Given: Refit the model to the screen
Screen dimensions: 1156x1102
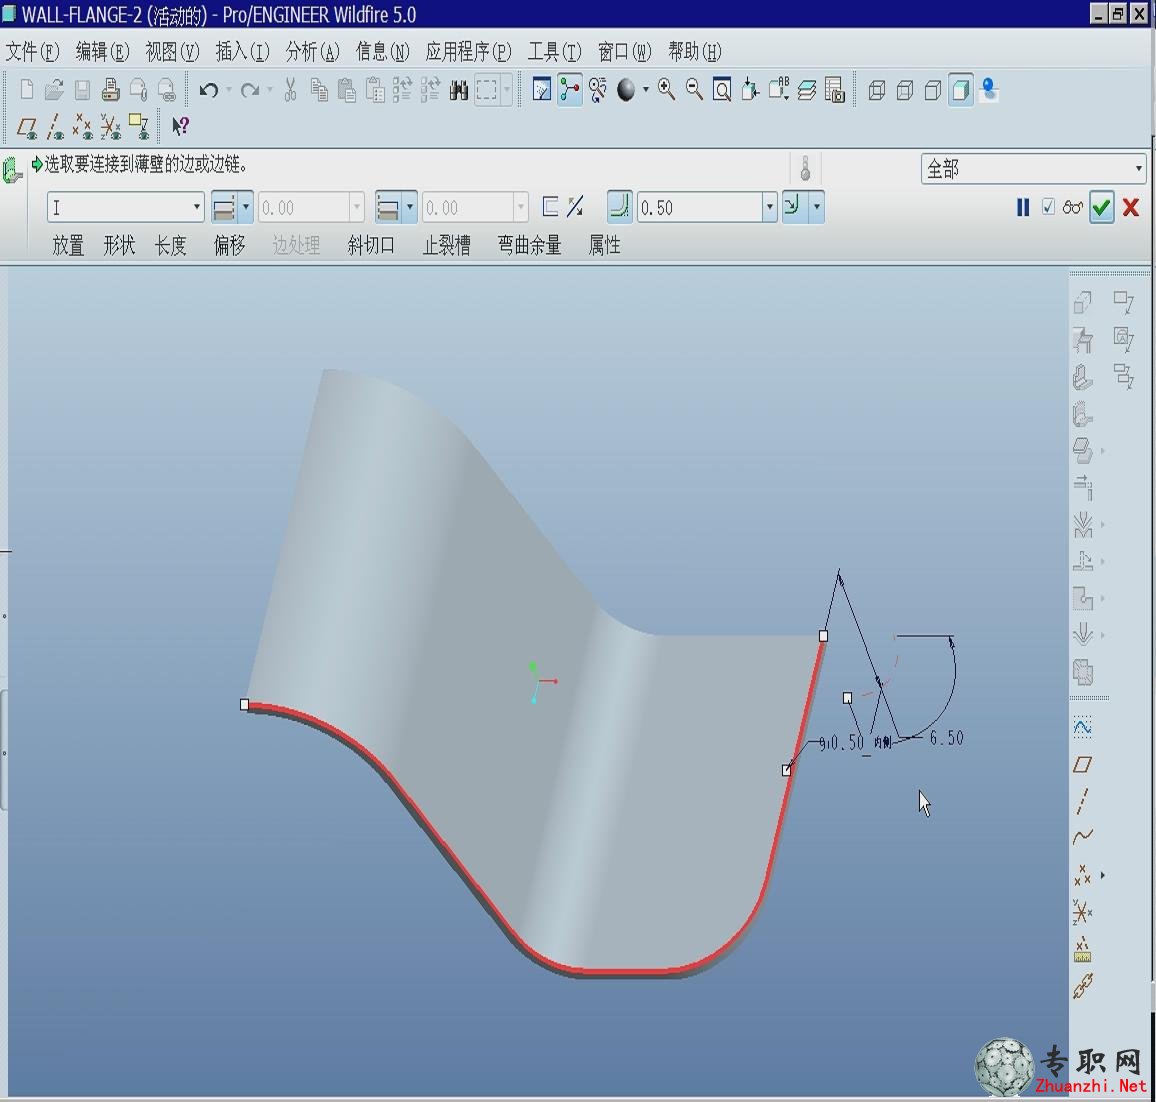Looking at the screenshot, I should (722, 90).
